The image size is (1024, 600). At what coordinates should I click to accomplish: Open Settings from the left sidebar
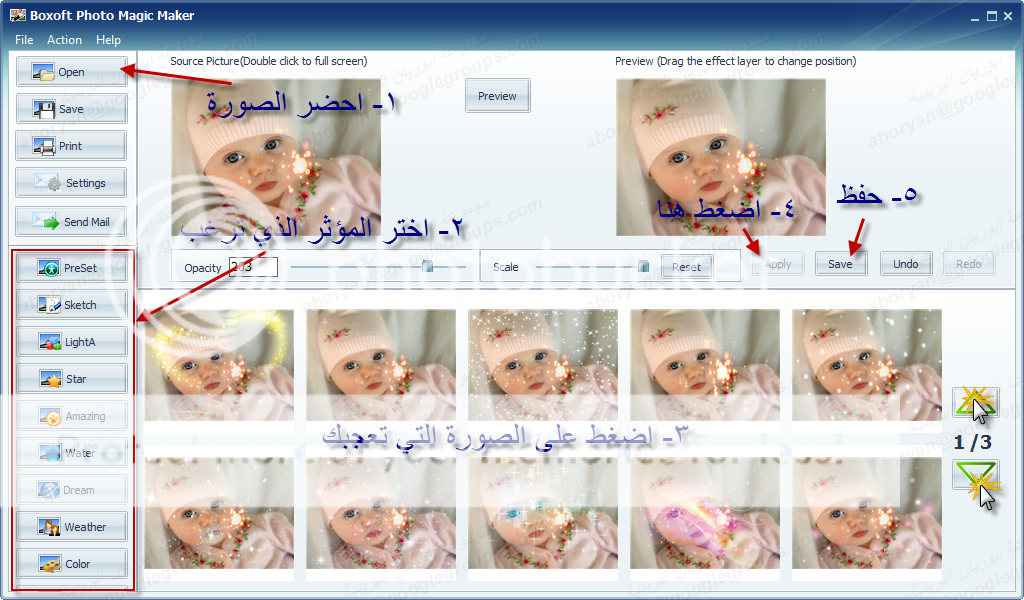pos(70,183)
